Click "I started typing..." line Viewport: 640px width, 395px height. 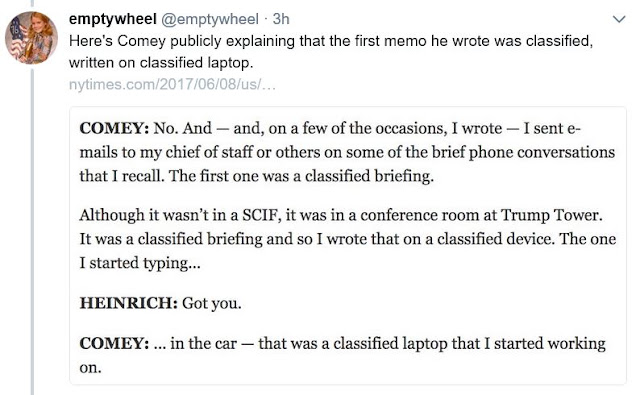[140, 263]
